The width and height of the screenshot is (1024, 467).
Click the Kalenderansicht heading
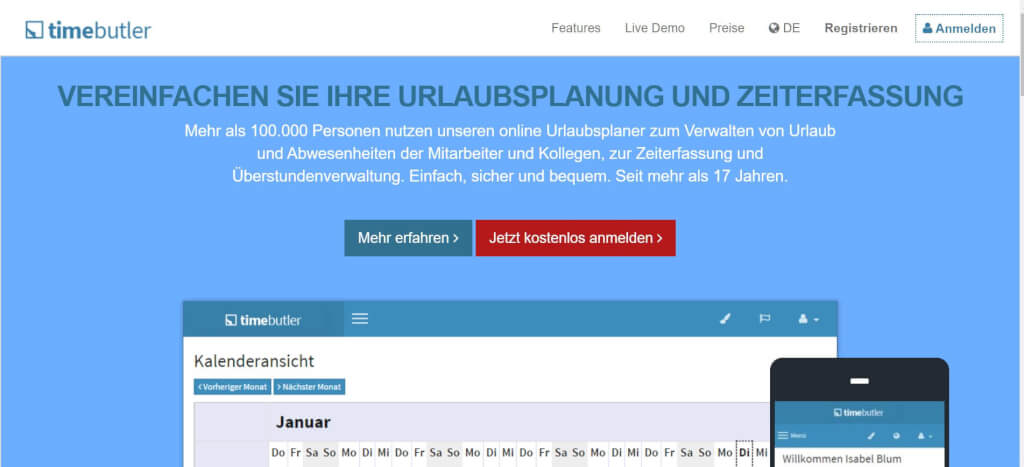tap(254, 361)
